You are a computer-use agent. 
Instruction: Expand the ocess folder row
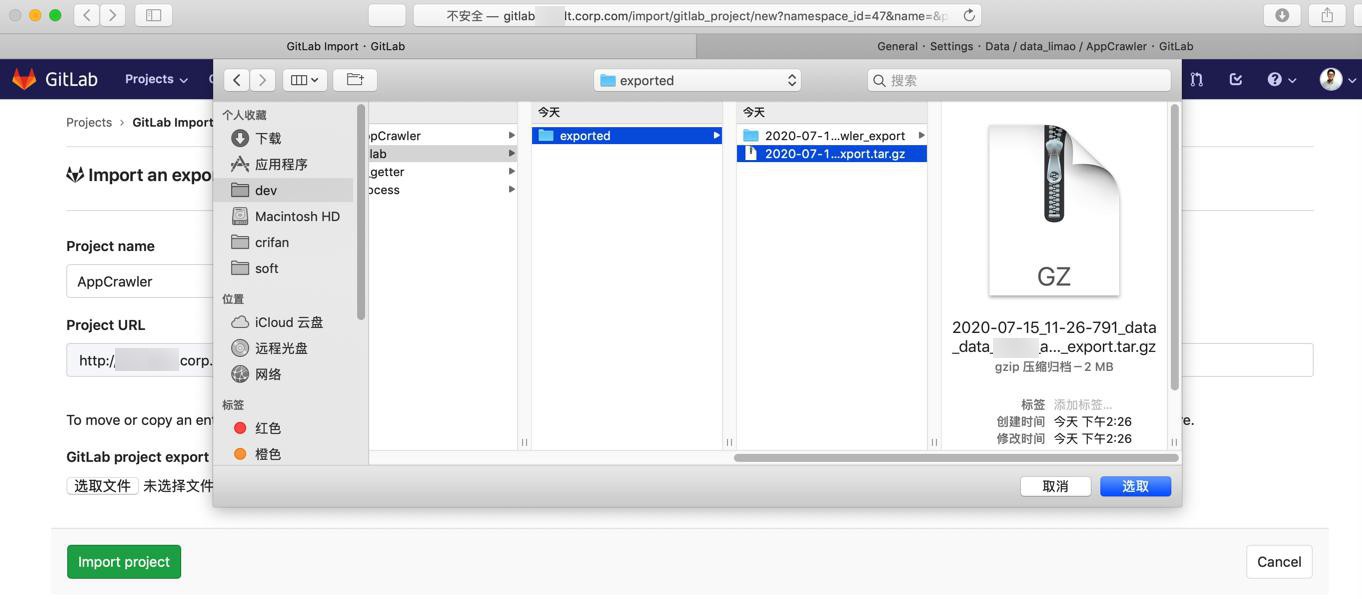[x=443, y=189]
